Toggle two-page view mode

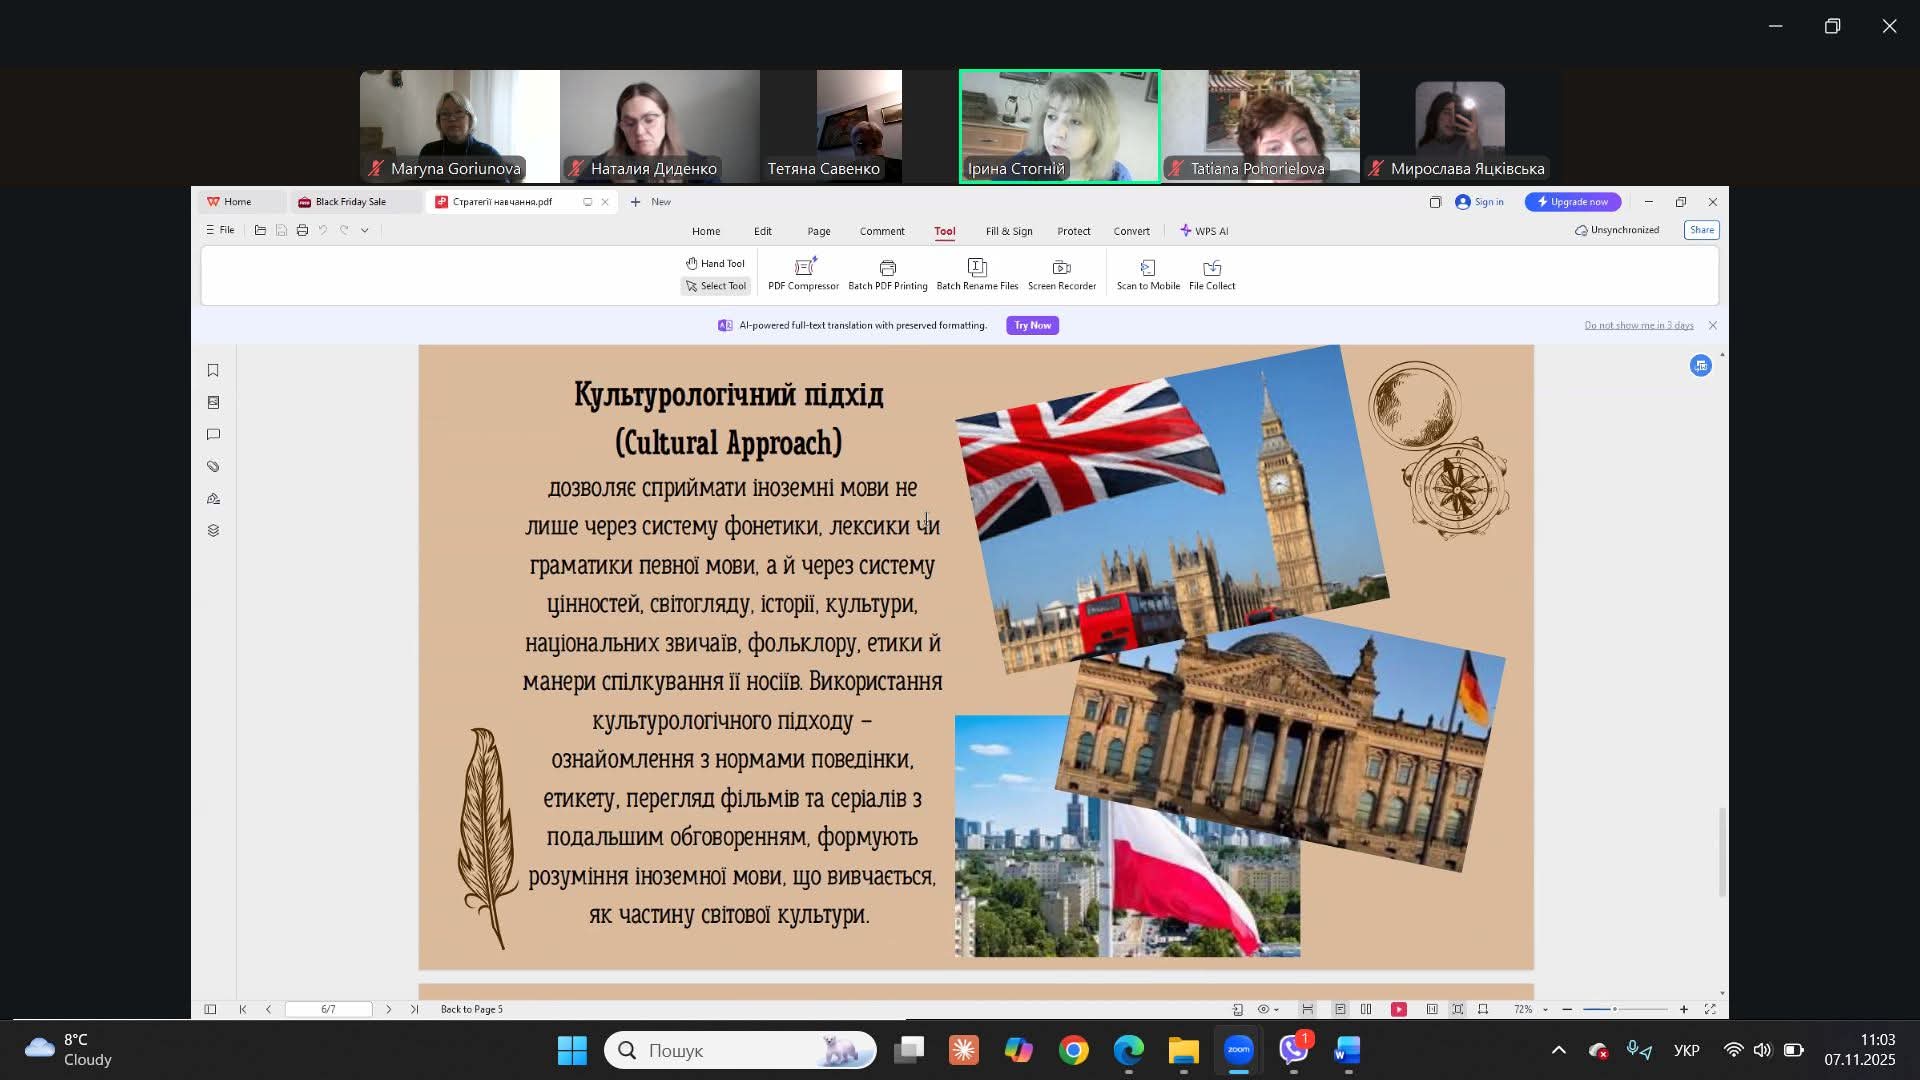[1366, 1009]
